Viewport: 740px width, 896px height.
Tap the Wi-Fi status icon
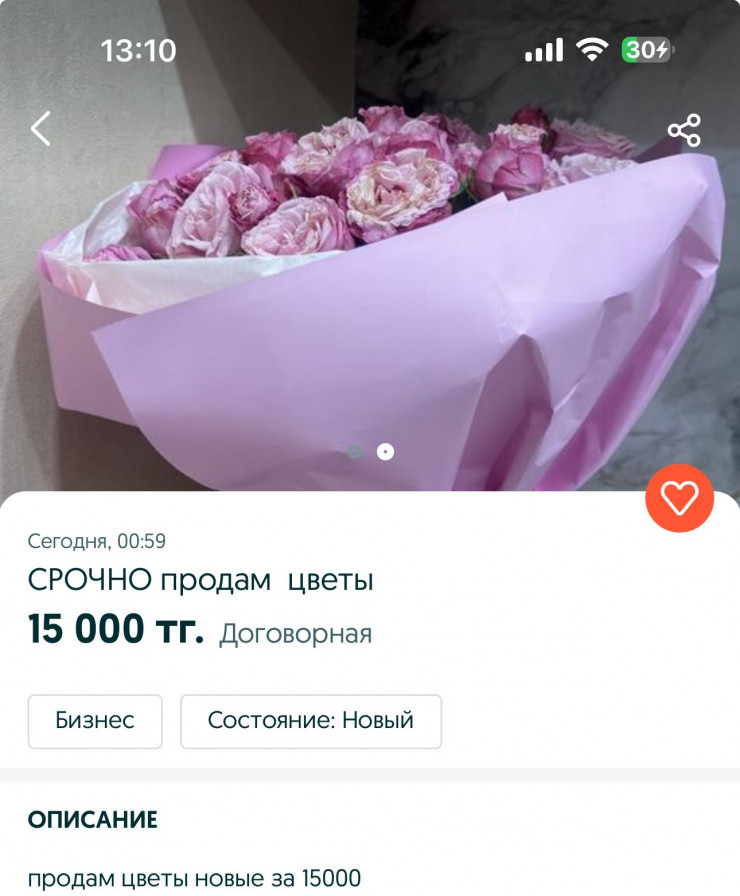tap(592, 50)
